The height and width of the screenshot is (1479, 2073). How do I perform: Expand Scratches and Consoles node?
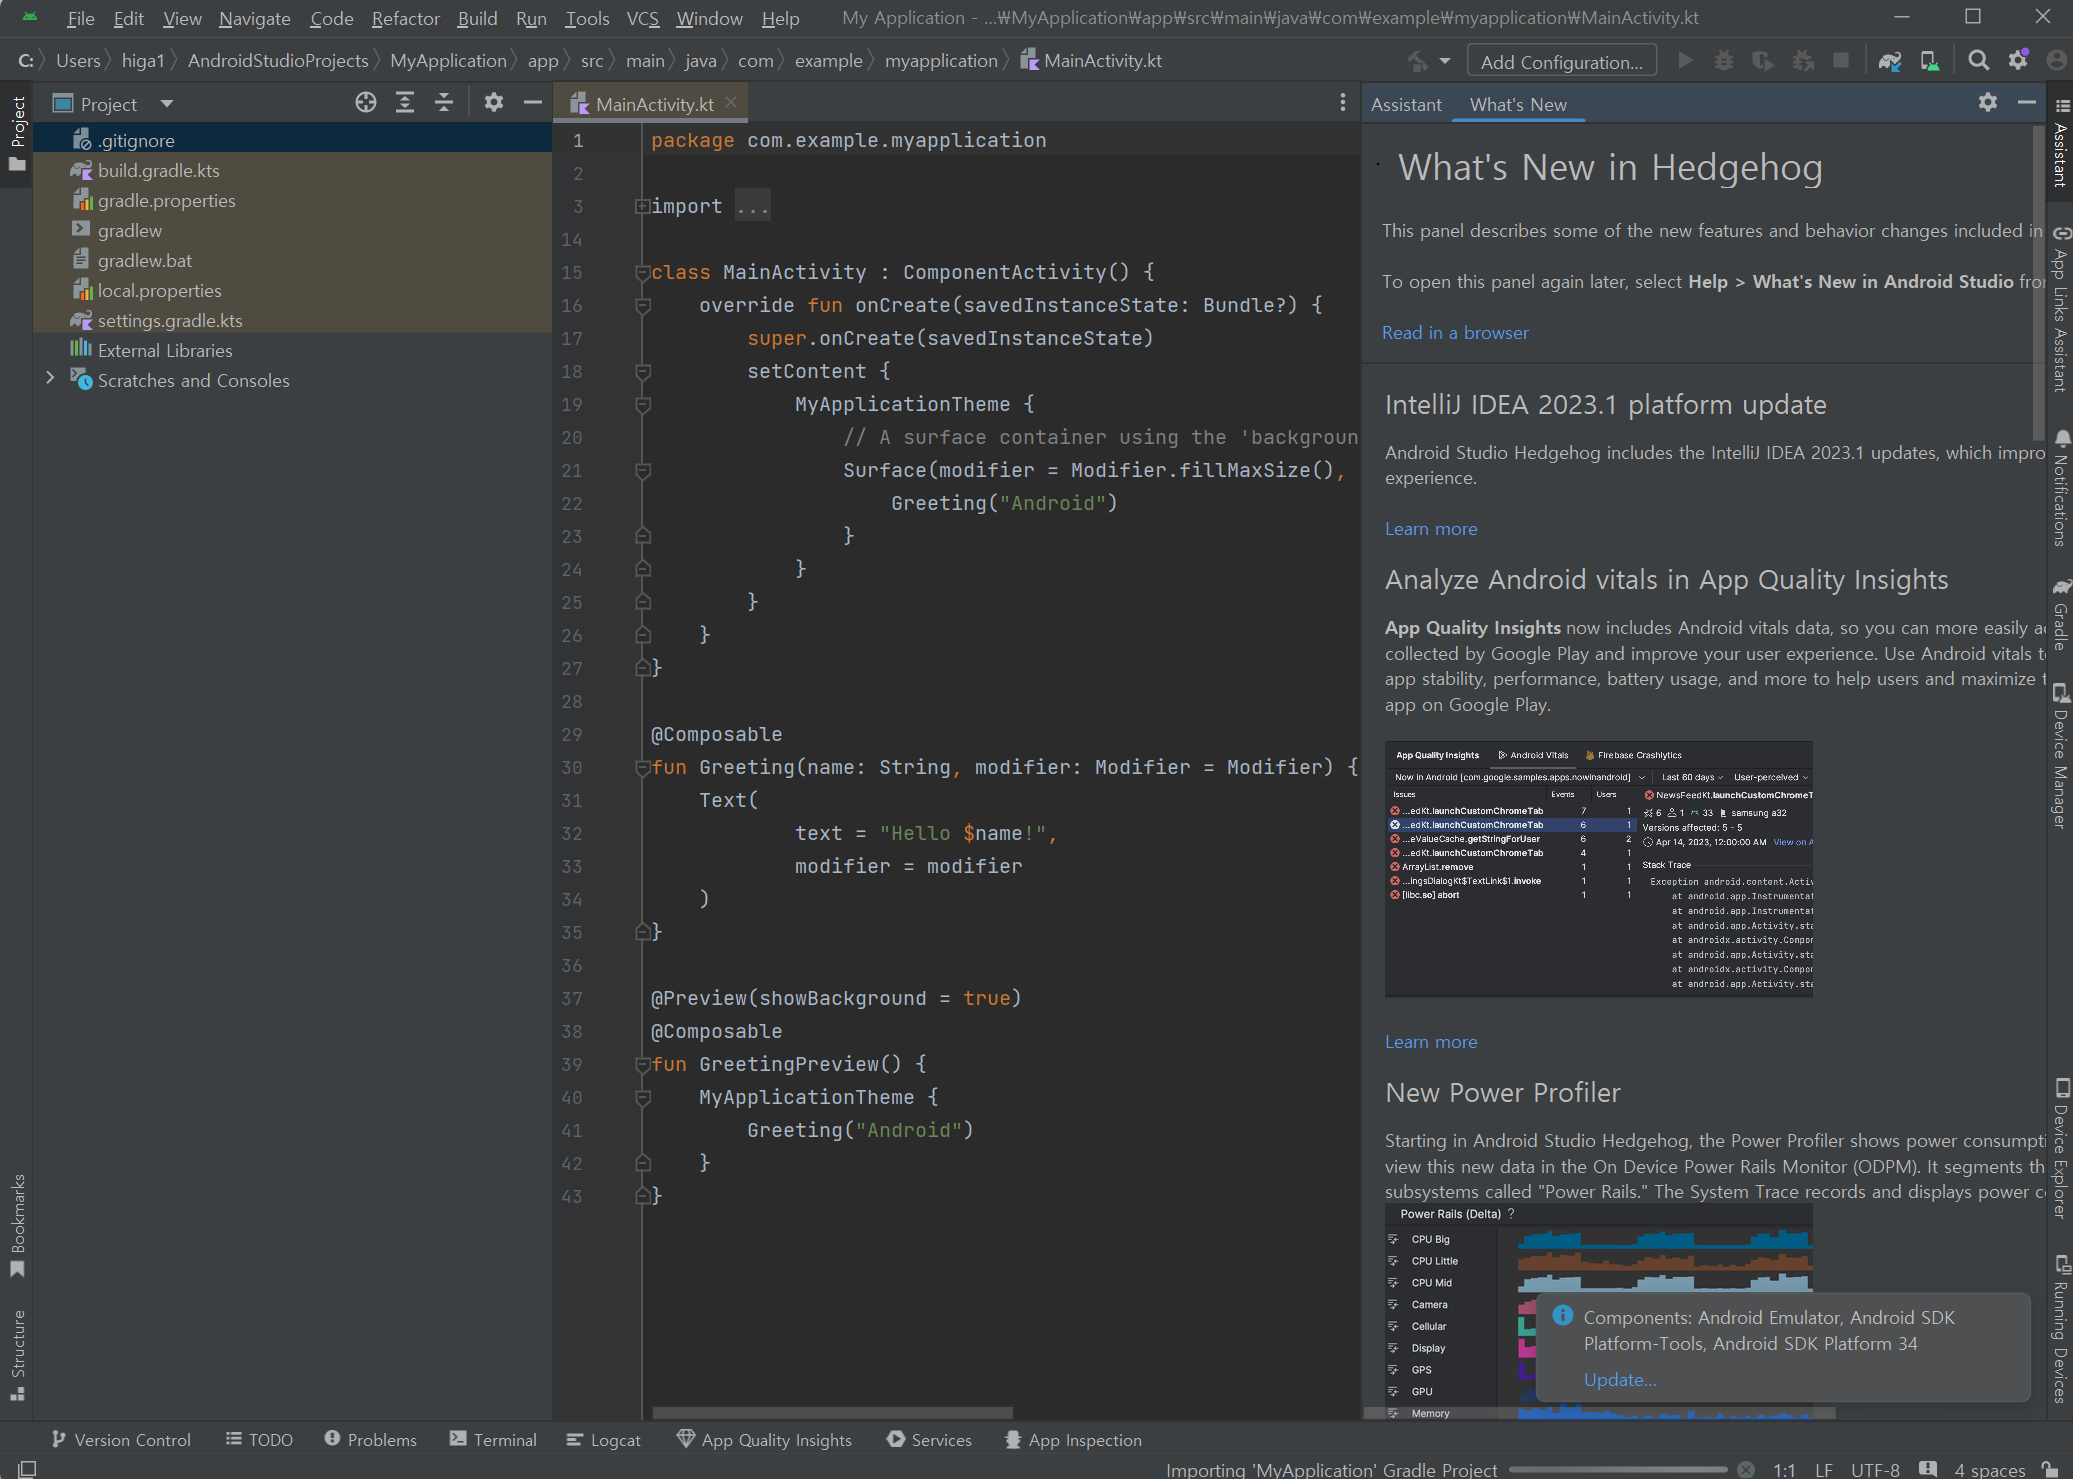pos(50,379)
